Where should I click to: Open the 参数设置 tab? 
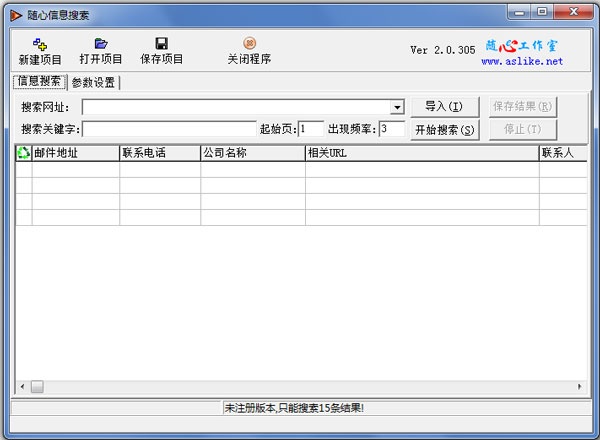point(93,83)
